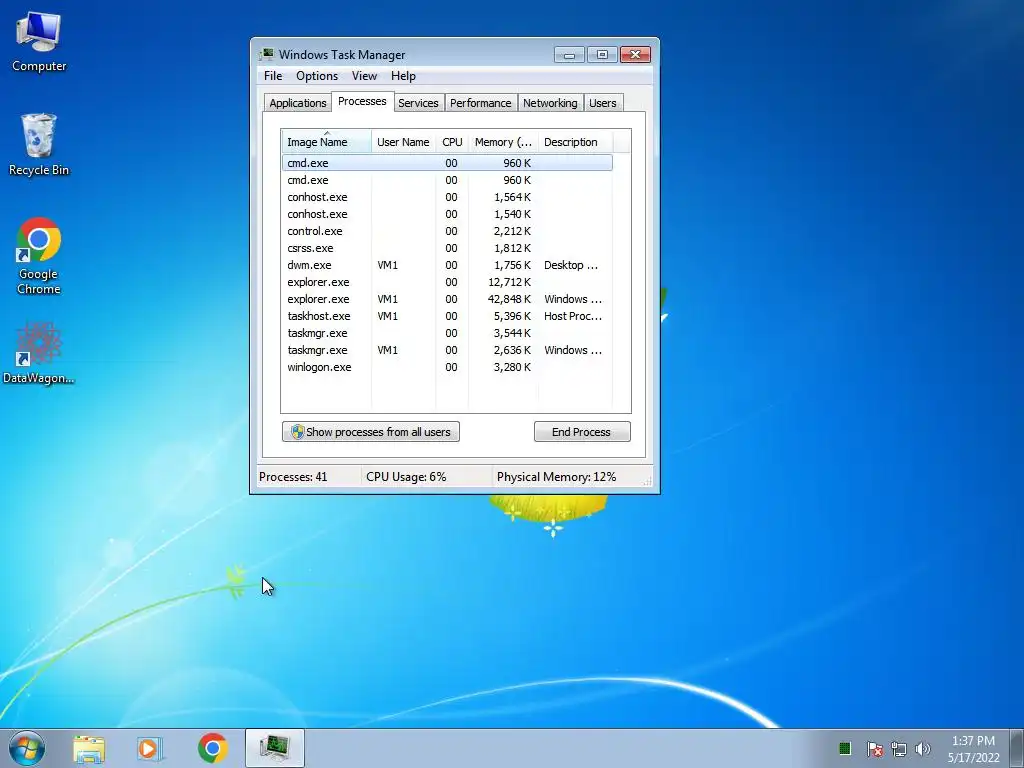Switch to the Services tab
Image resolution: width=1024 pixels, height=768 pixels.
point(418,103)
